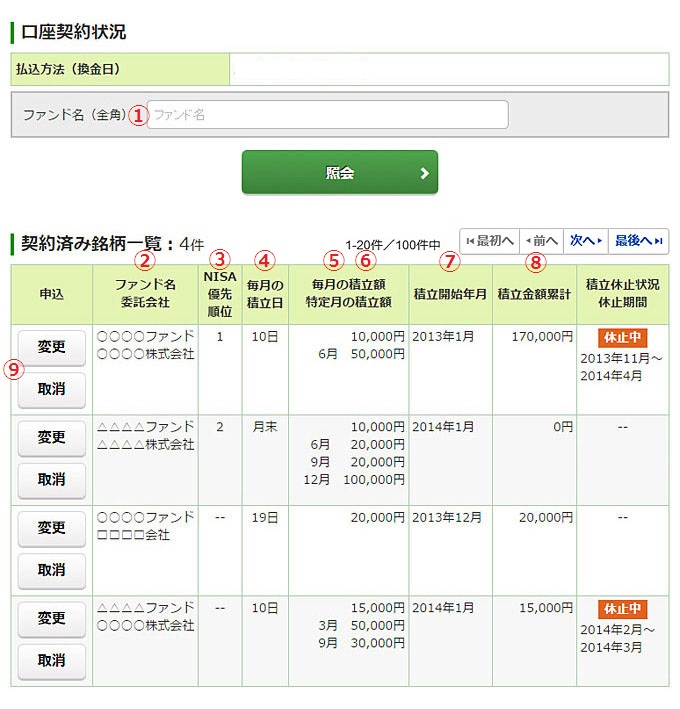The width and height of the screenshot is (680, 709).
Task: Go to next page via 次へ
Action: click(586, 241)
